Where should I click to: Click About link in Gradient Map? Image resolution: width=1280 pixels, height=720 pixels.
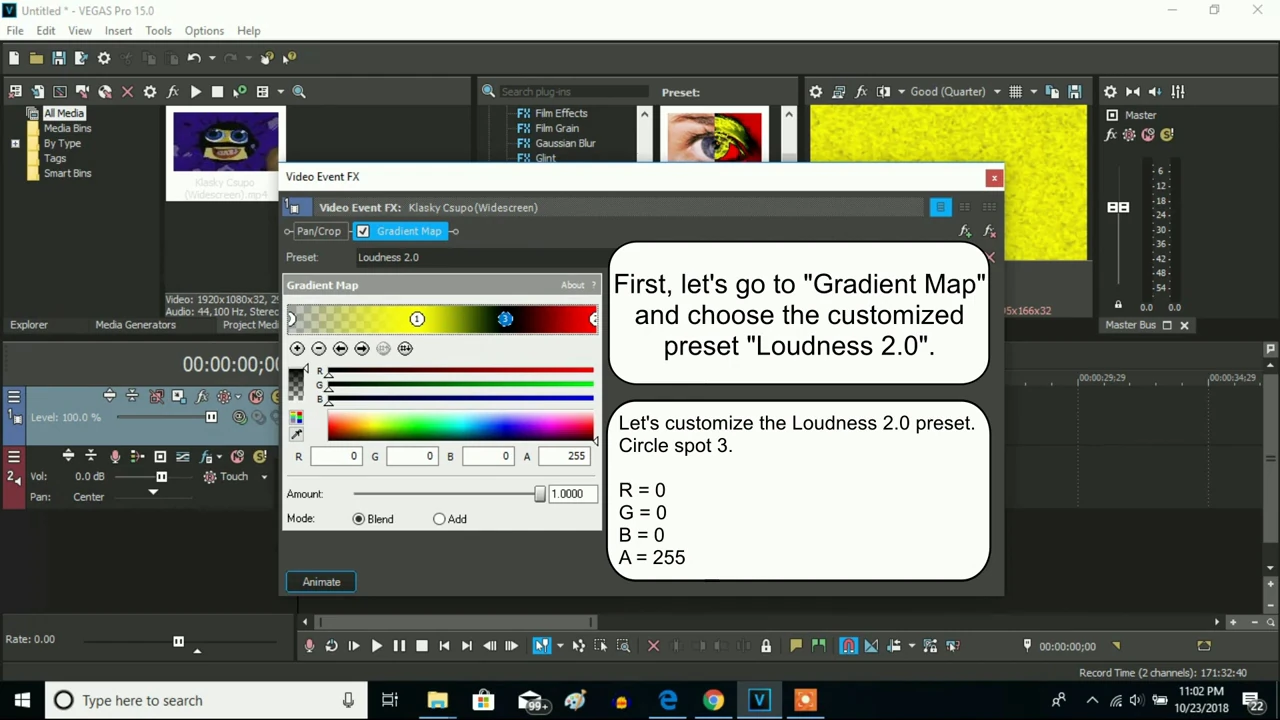tap(572, 285)
